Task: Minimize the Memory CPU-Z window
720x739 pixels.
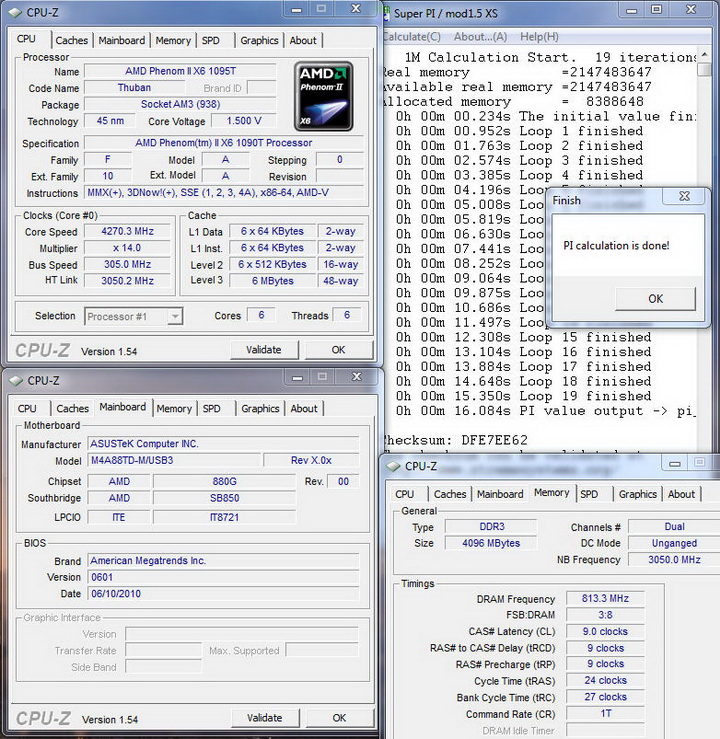Action: point(675,463)
